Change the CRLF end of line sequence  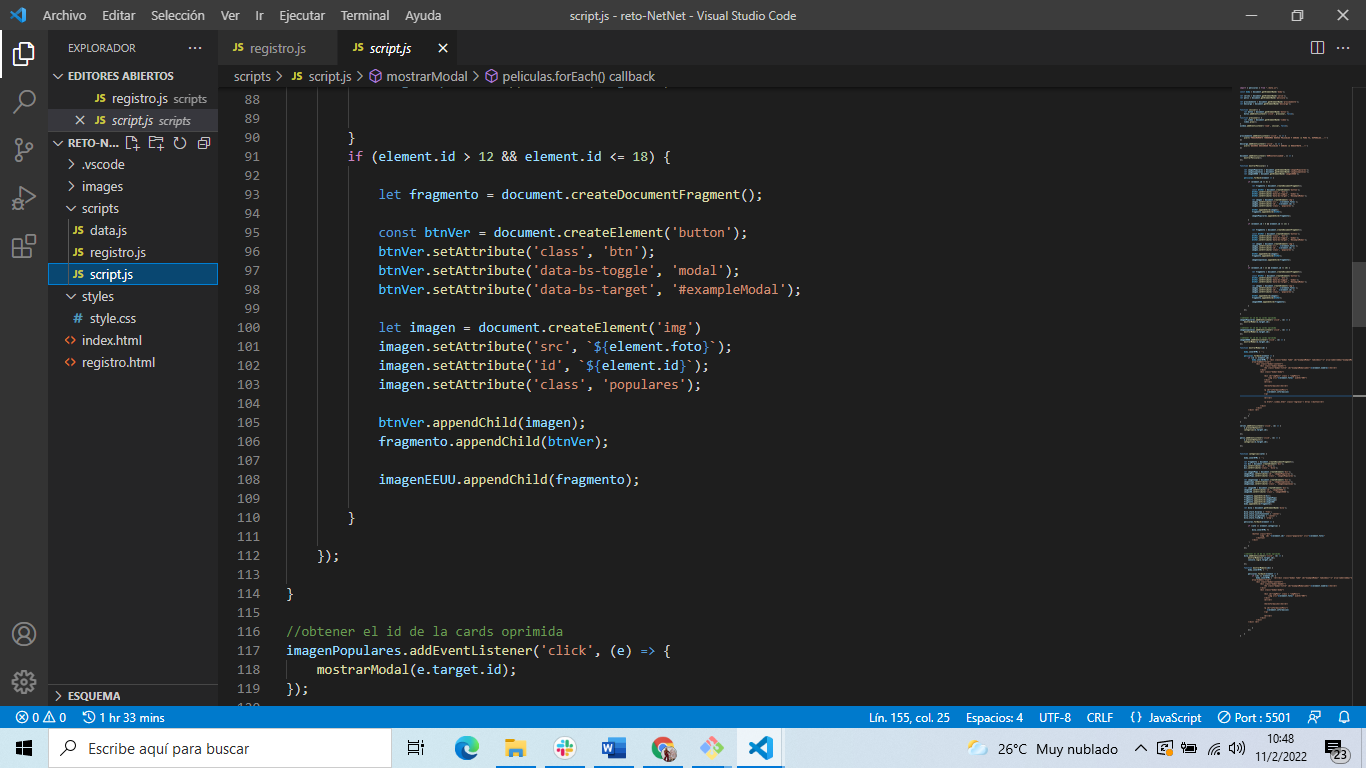[1099, 717]
